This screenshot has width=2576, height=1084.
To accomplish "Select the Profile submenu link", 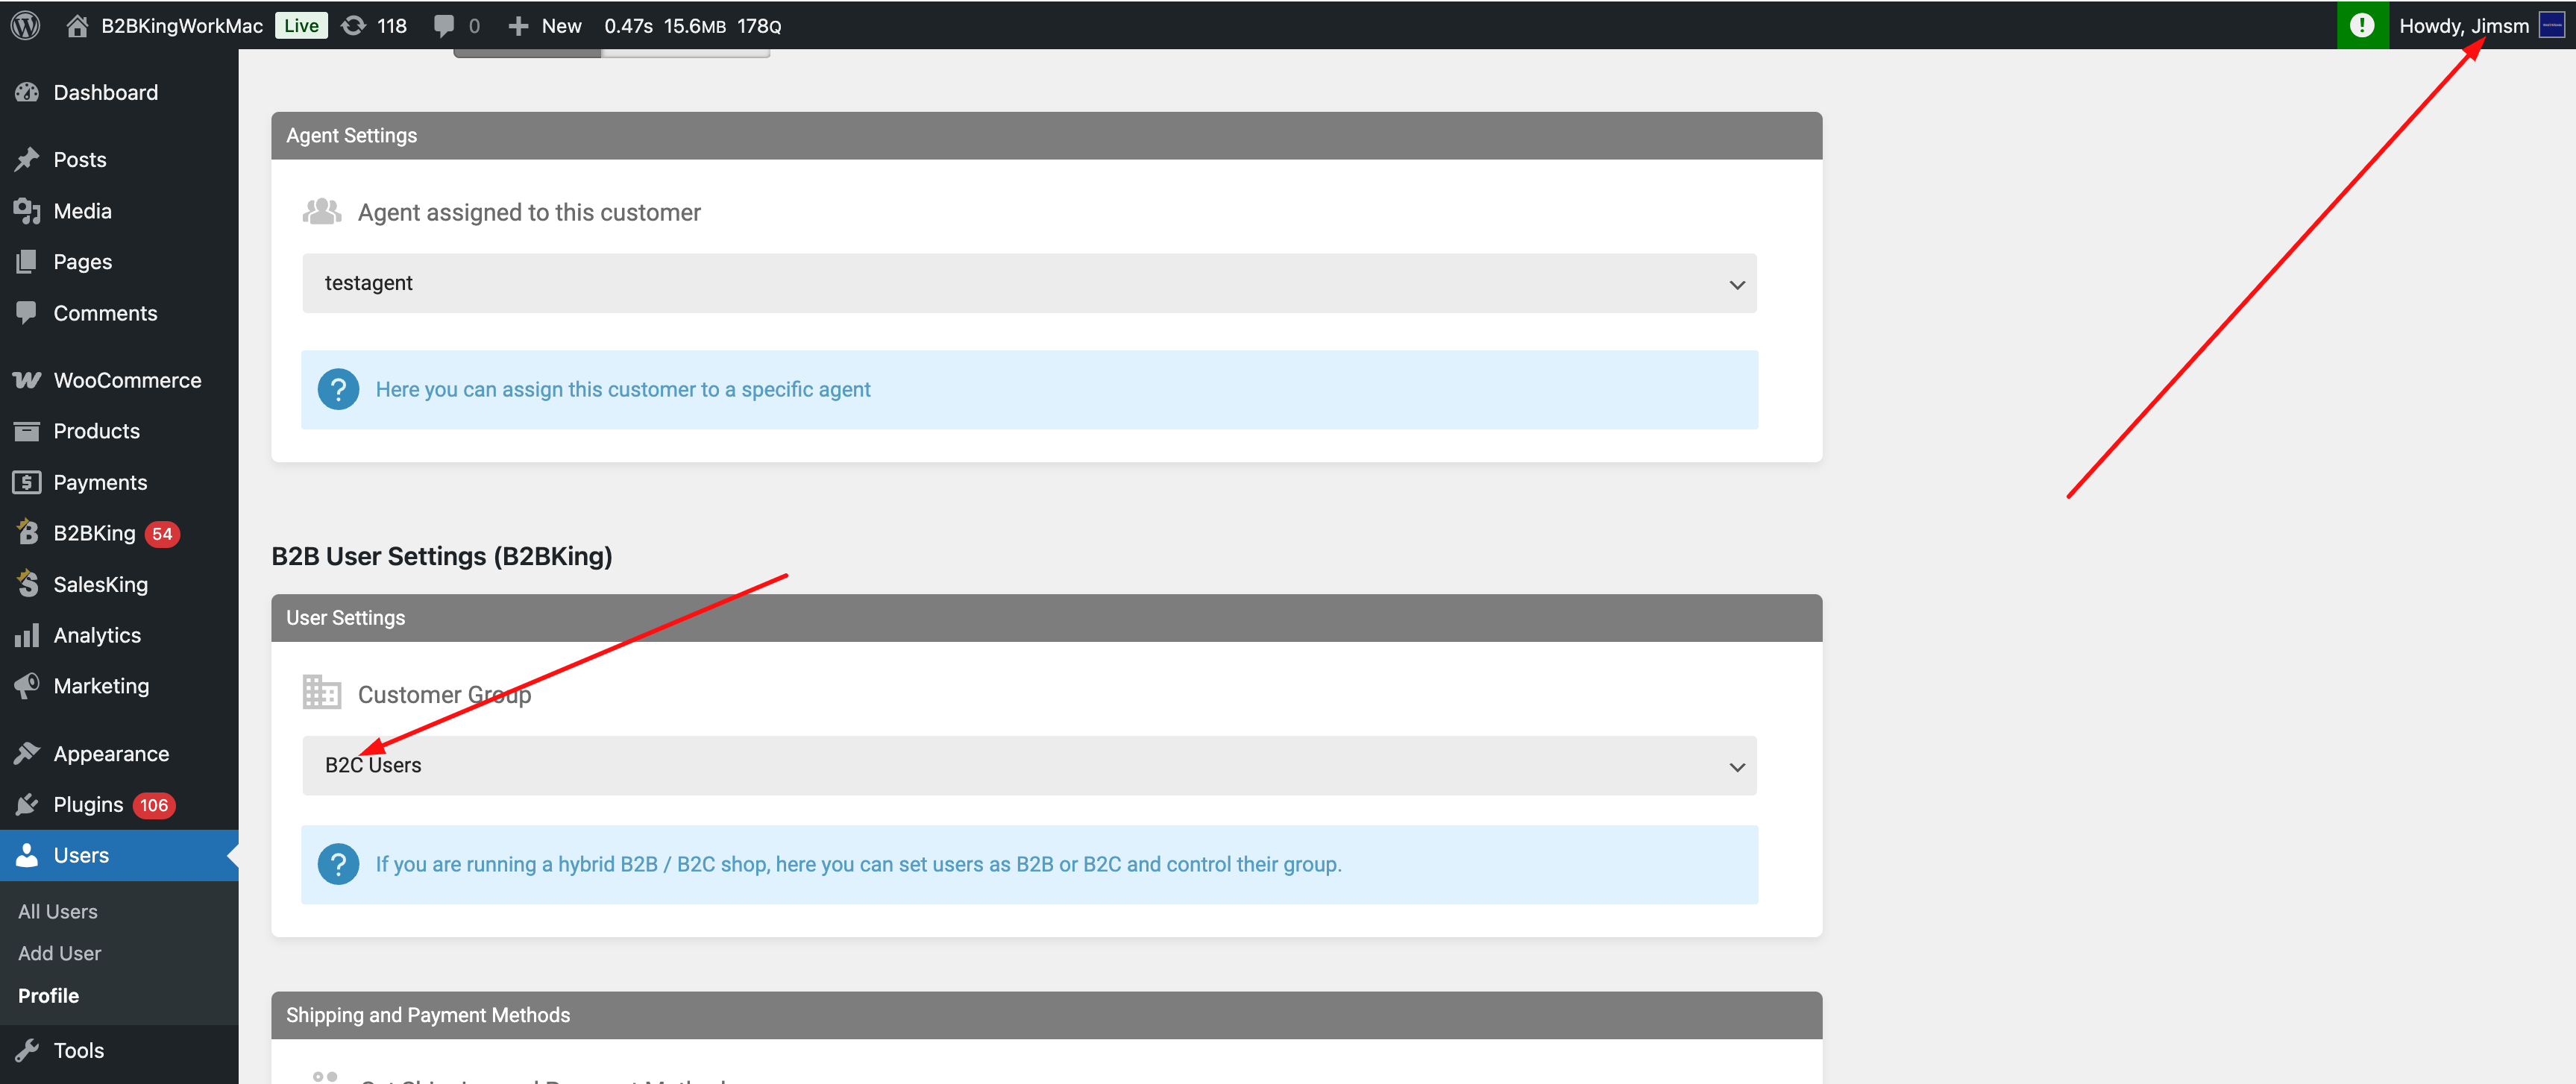I will pos(48,995).
